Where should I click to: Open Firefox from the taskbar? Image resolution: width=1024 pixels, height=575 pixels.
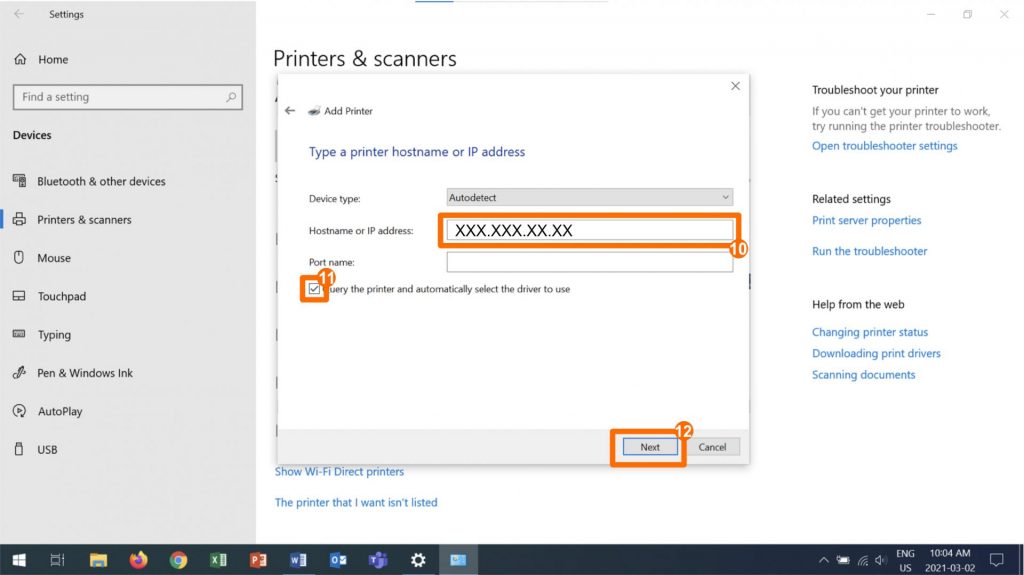pos(138,560)
